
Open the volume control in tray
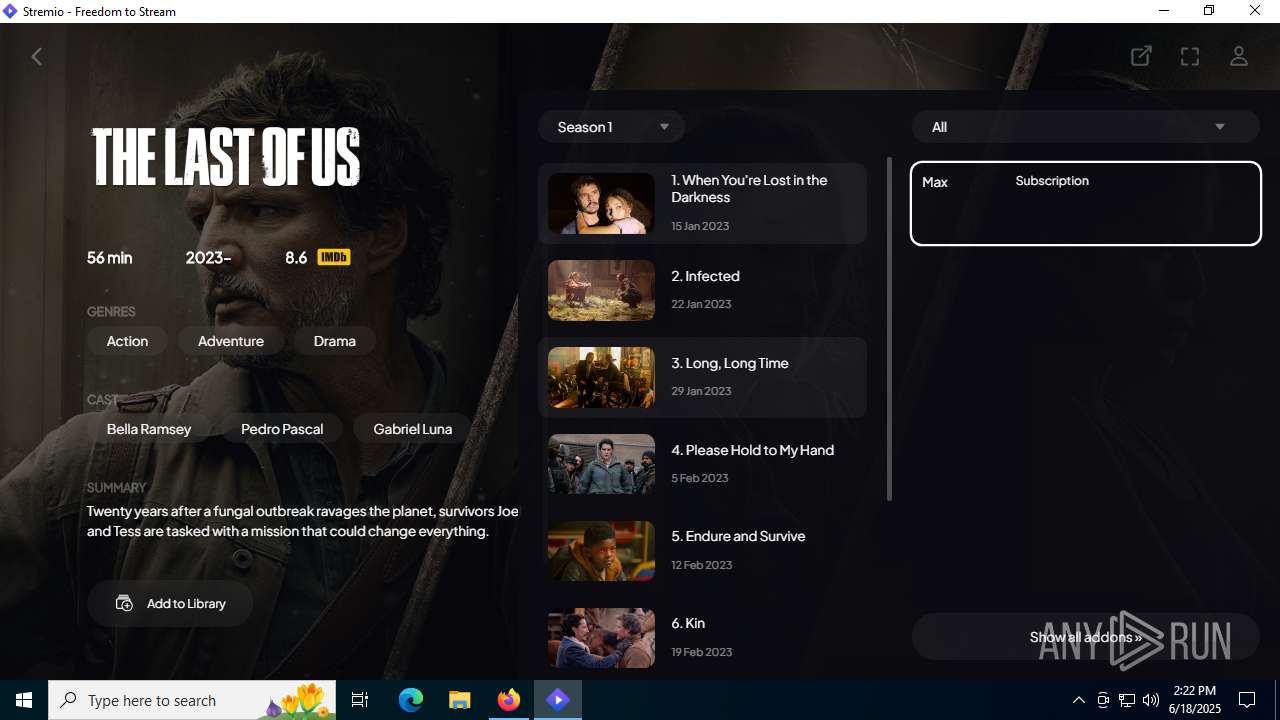[1151, 700]
